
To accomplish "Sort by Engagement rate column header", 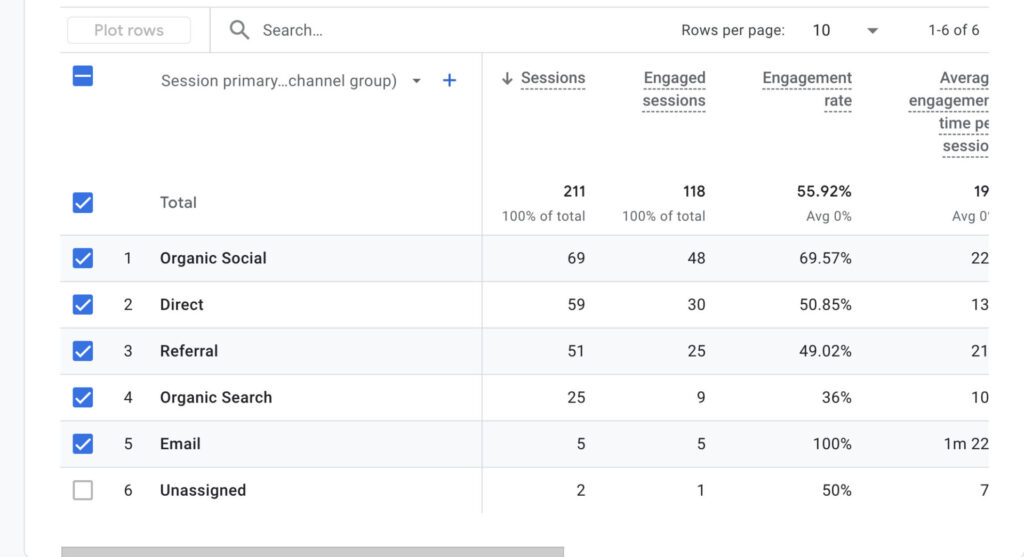I will point(807,89).
